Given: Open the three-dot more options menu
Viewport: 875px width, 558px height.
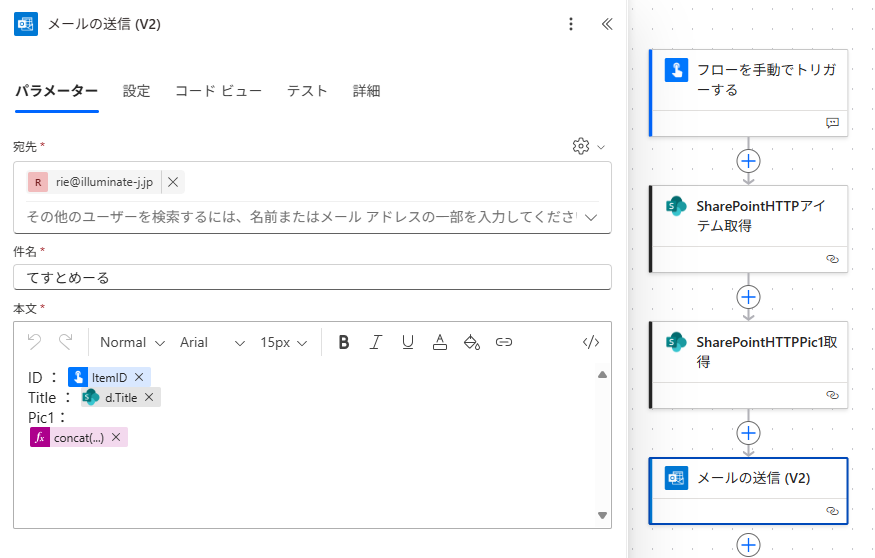Looking at the screenshot, I should [x=571, y=24].
